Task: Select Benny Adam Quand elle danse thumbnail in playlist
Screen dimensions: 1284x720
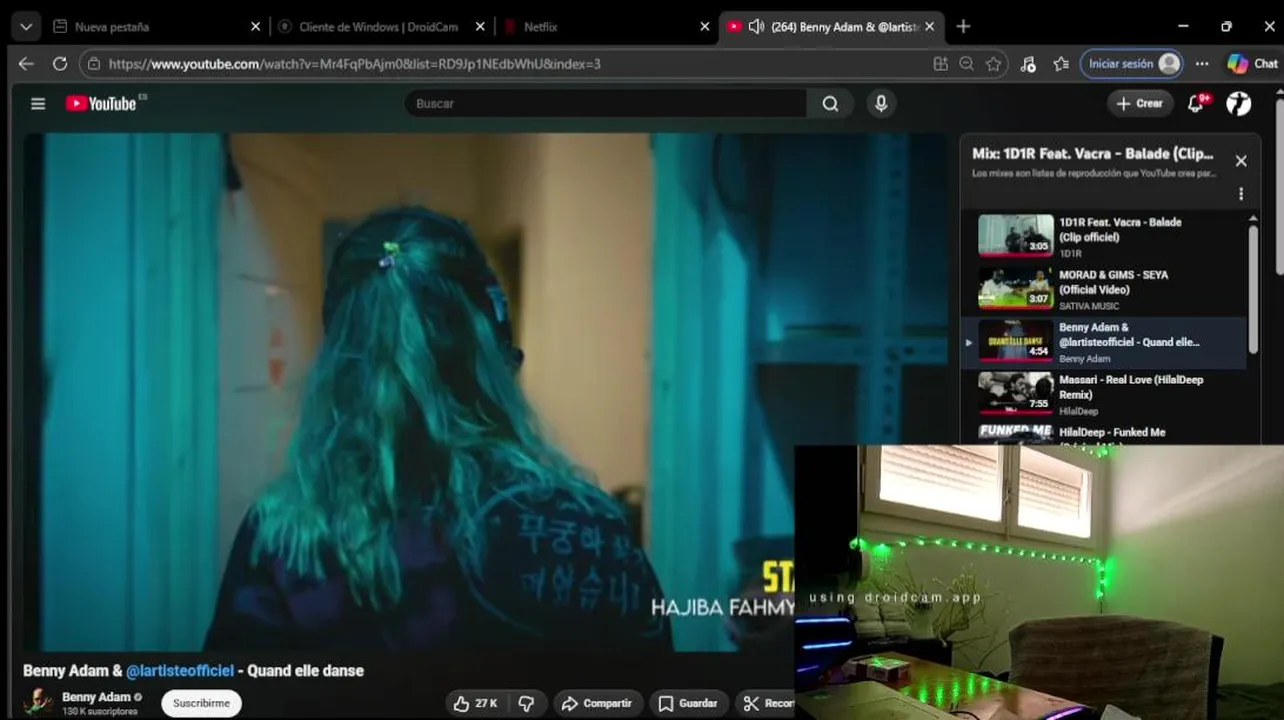Action: point(1015,341)
